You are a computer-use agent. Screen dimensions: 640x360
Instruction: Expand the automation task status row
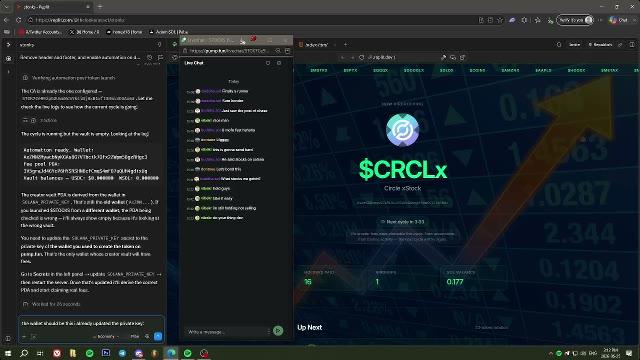pos(69,78)
